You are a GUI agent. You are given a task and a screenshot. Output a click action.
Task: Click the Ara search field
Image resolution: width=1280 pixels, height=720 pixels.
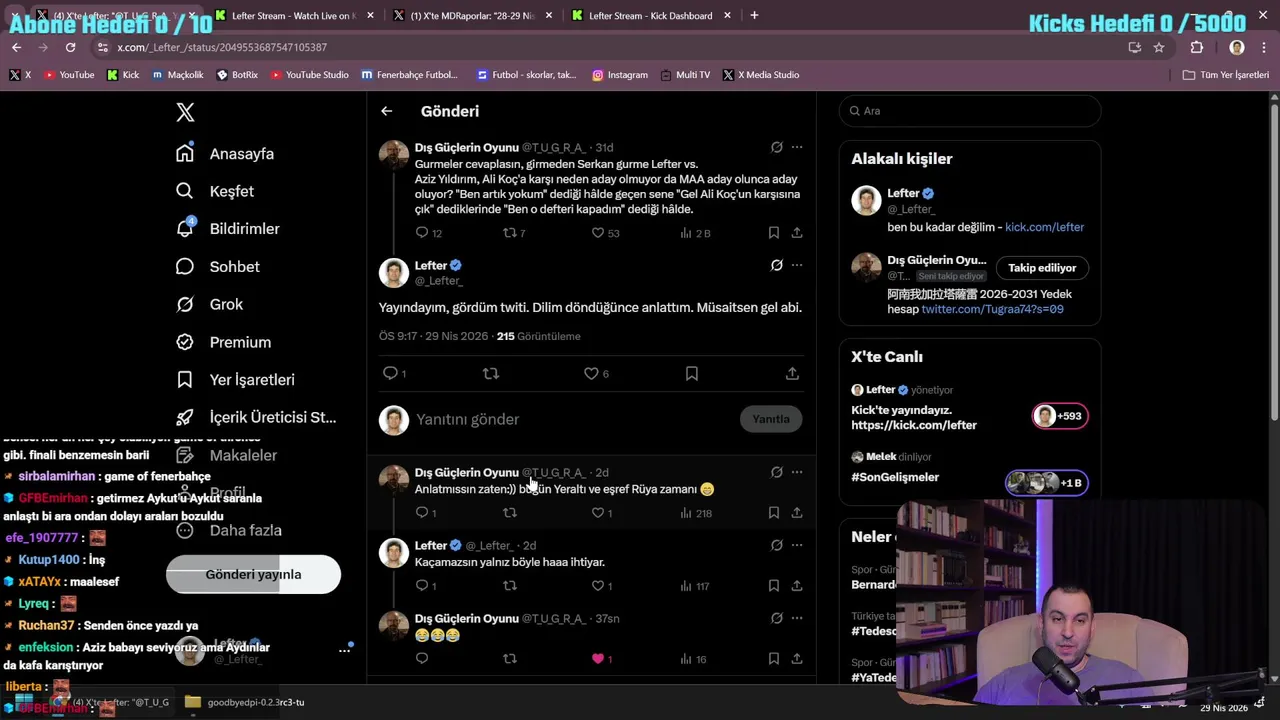[x=970, y=111]
